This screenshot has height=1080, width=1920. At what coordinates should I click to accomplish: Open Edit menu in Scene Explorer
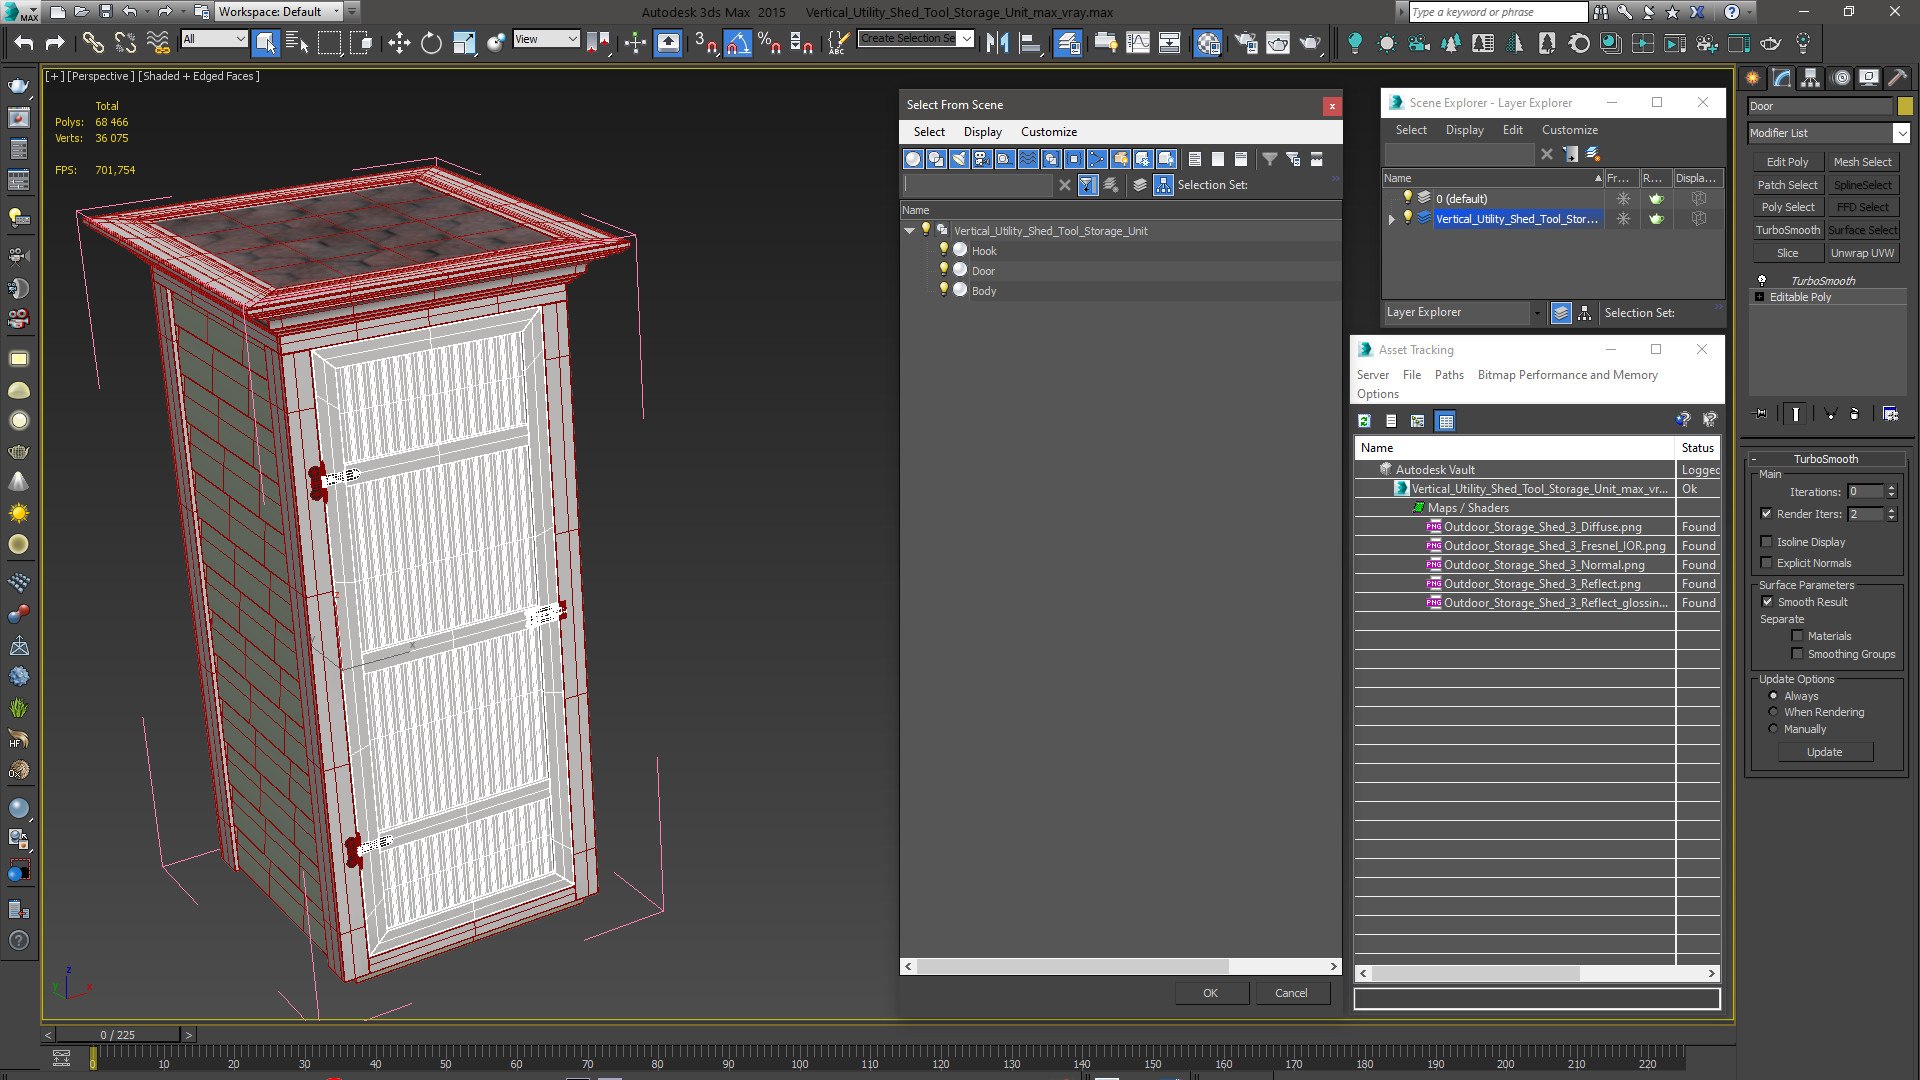pos(1512,130)
